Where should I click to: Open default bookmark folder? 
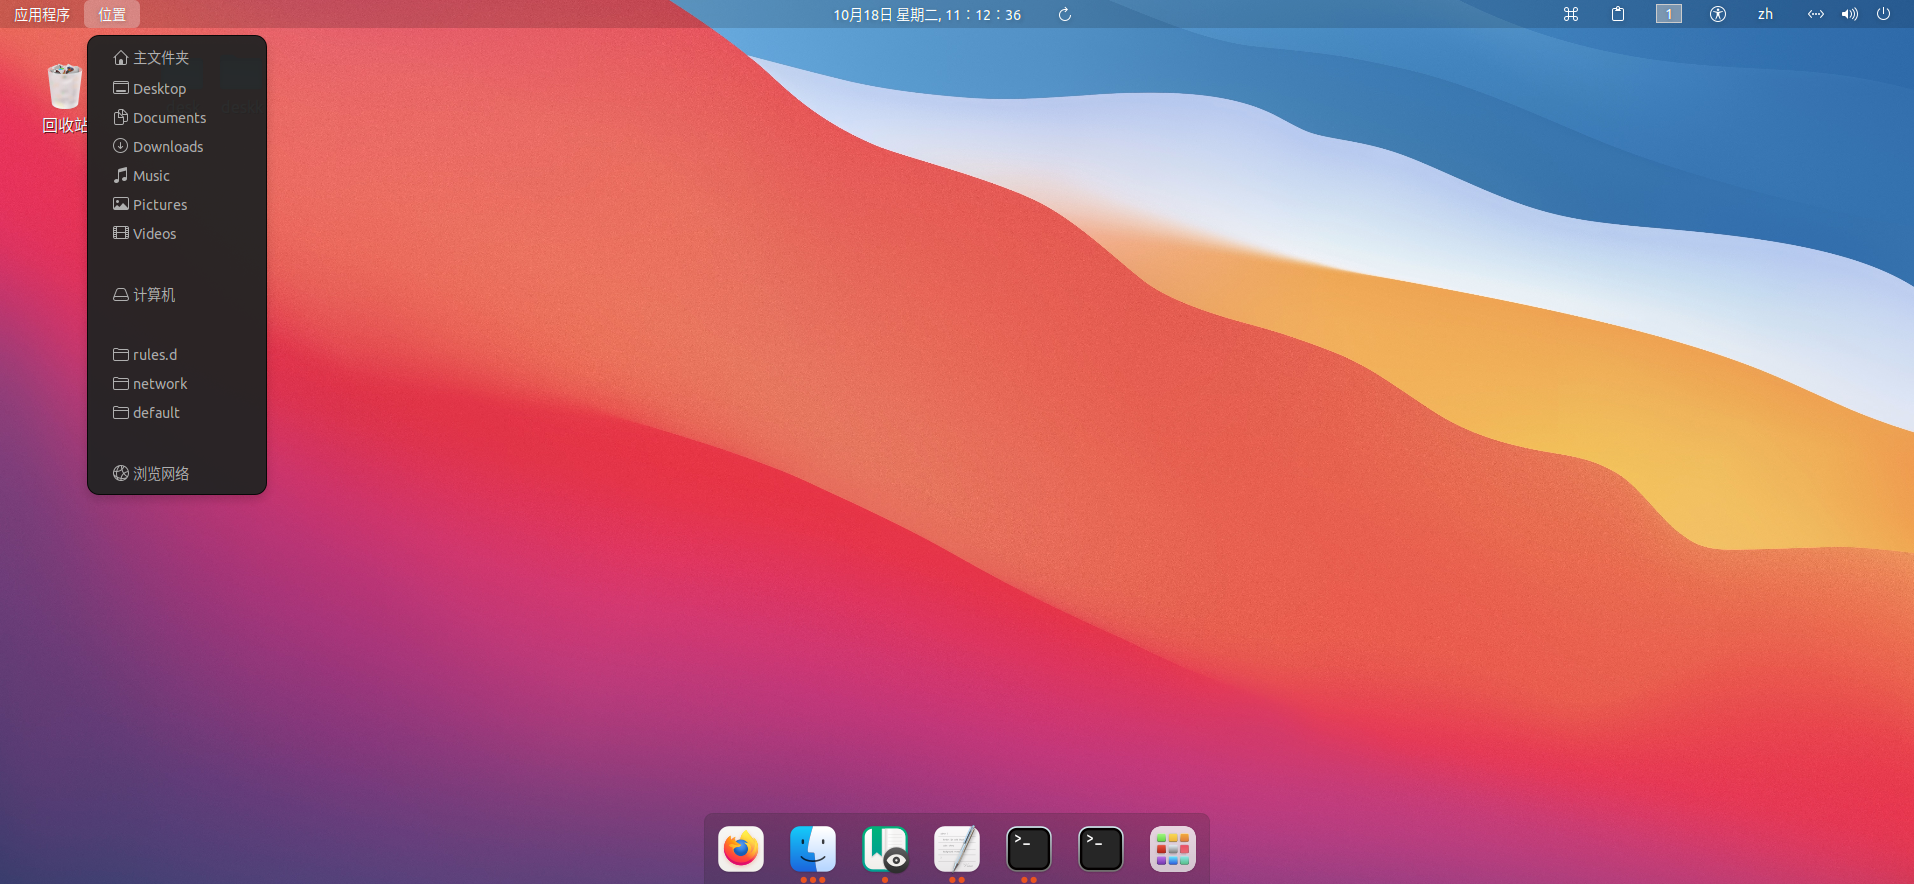click(x=177, y=412)
